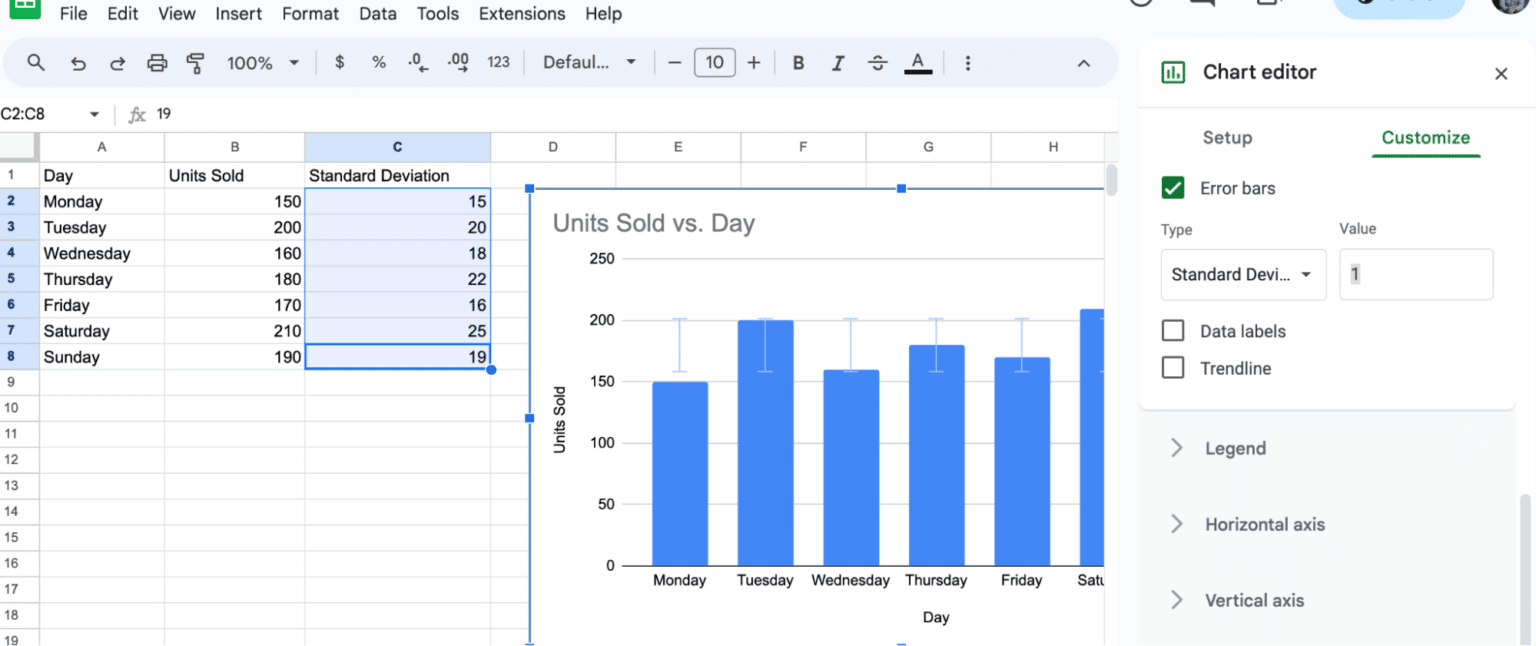
Task: Open the Format menu
Action: point(310,14)
